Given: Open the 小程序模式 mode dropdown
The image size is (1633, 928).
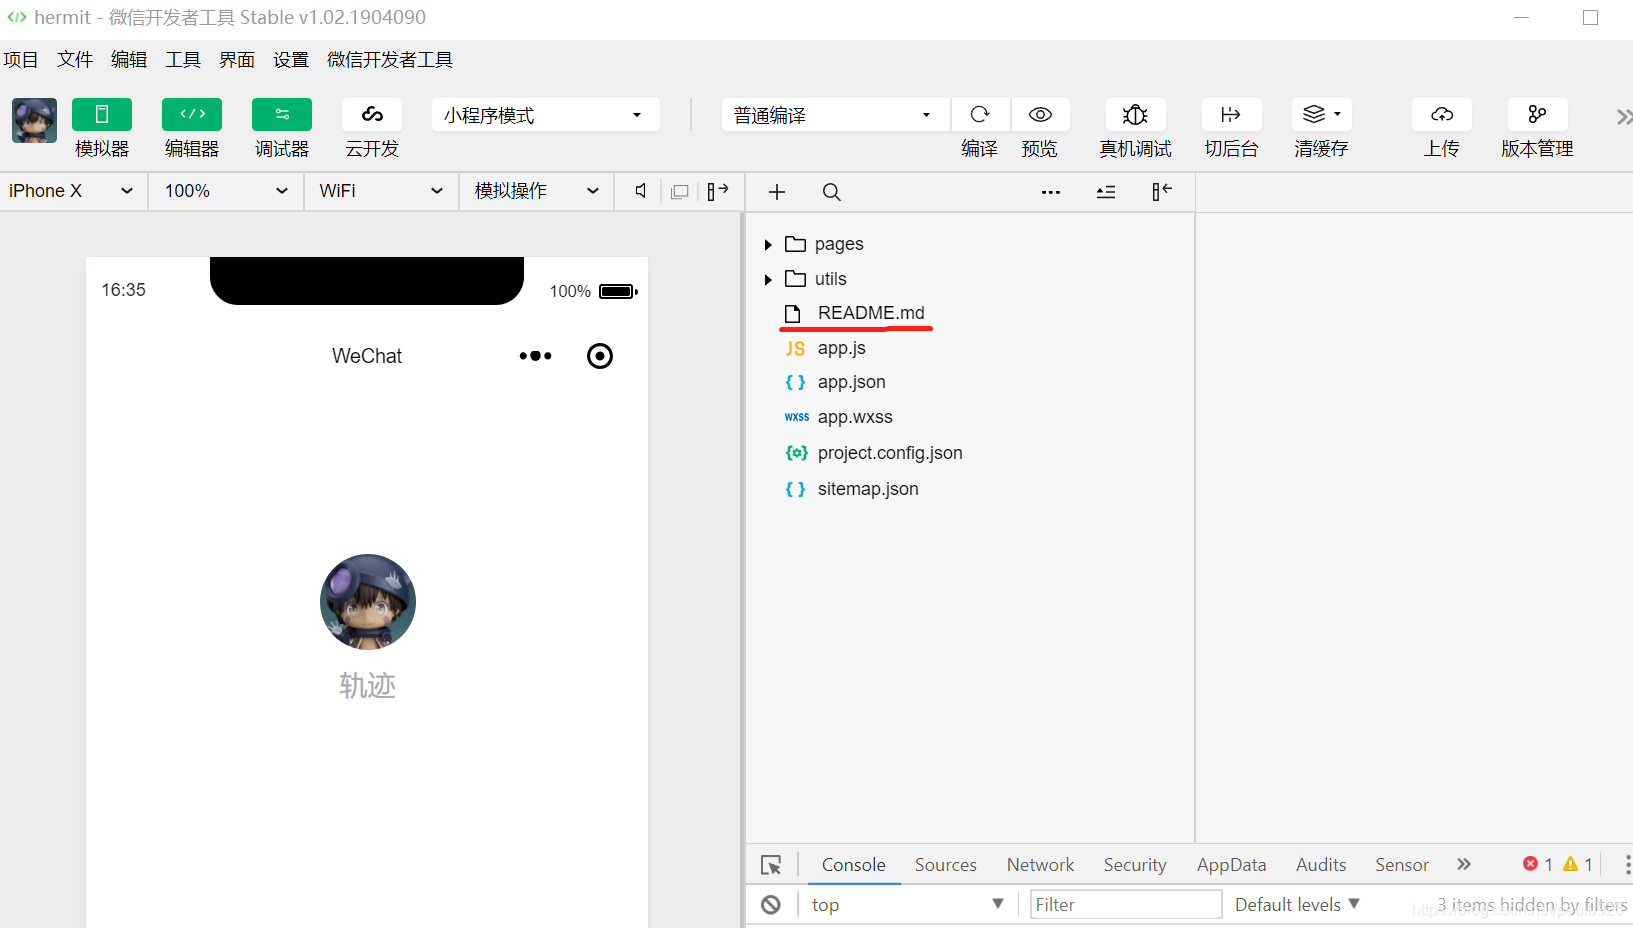Looking at the screenshot, I should pyautogui.click(x=546, y=115).
